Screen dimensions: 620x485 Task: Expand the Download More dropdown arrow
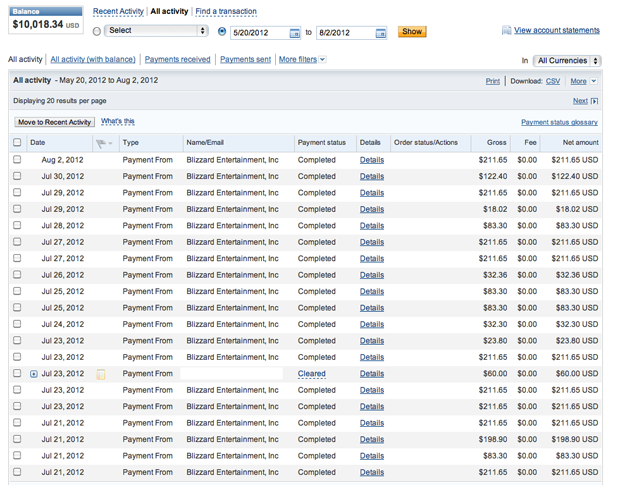tap(594, 81)
